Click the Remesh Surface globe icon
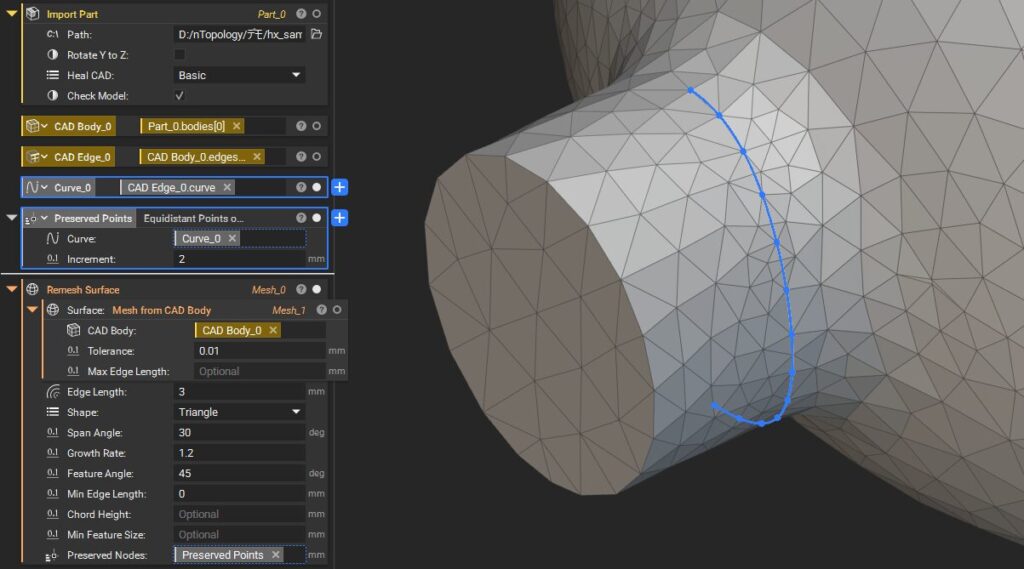The image size is (1024, 569). tap(32, 290)
